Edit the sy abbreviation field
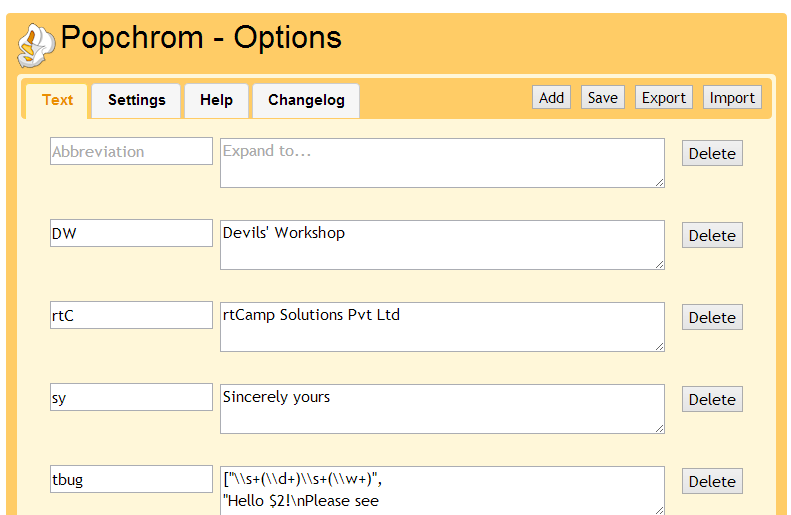Screen dimensions: 791x515 point(131,397)
